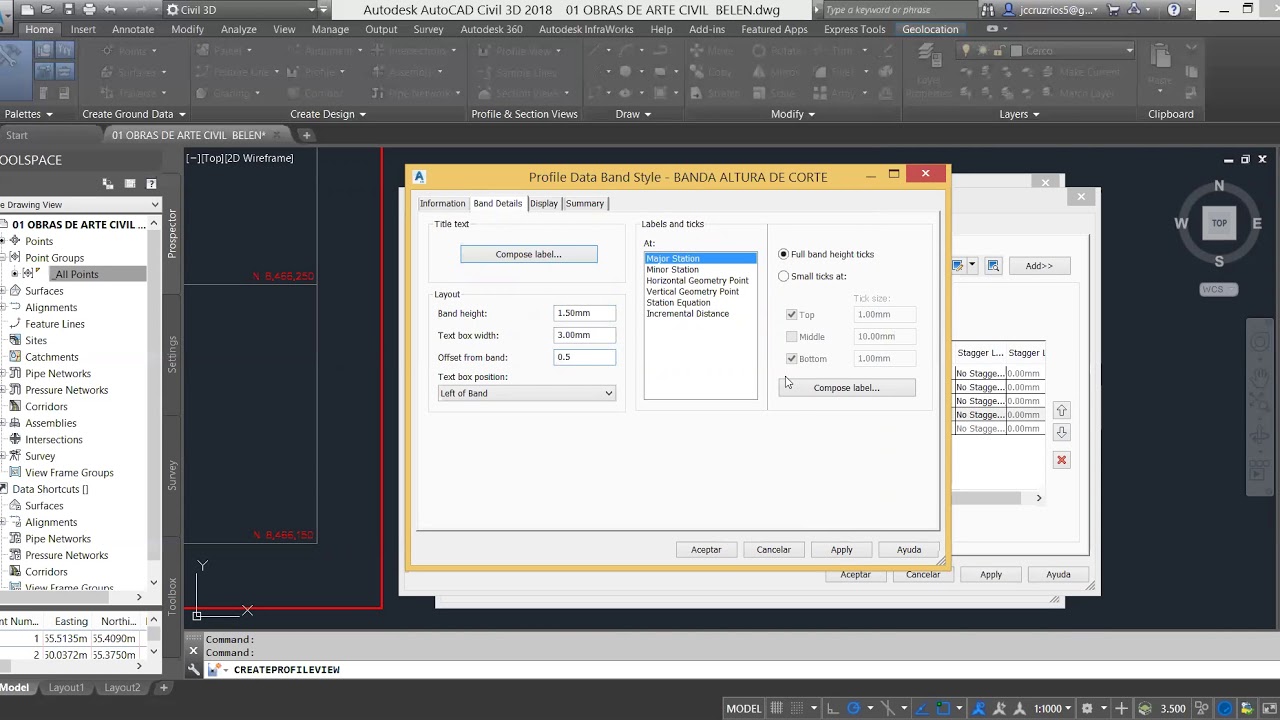Toggle the Top tick checkbox
The image size is (1280, 720).
[x=792, y=314]
